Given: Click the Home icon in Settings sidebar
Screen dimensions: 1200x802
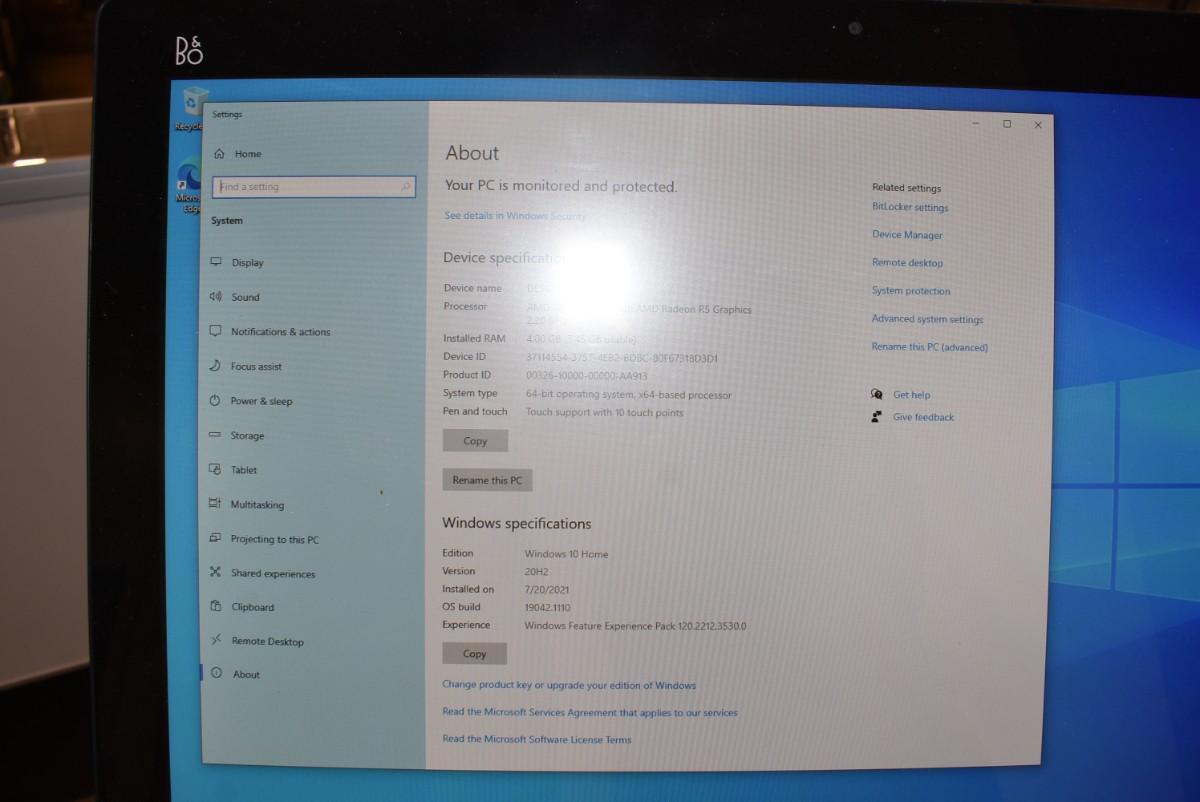Looking at the screenshot, I should point(220,154).
